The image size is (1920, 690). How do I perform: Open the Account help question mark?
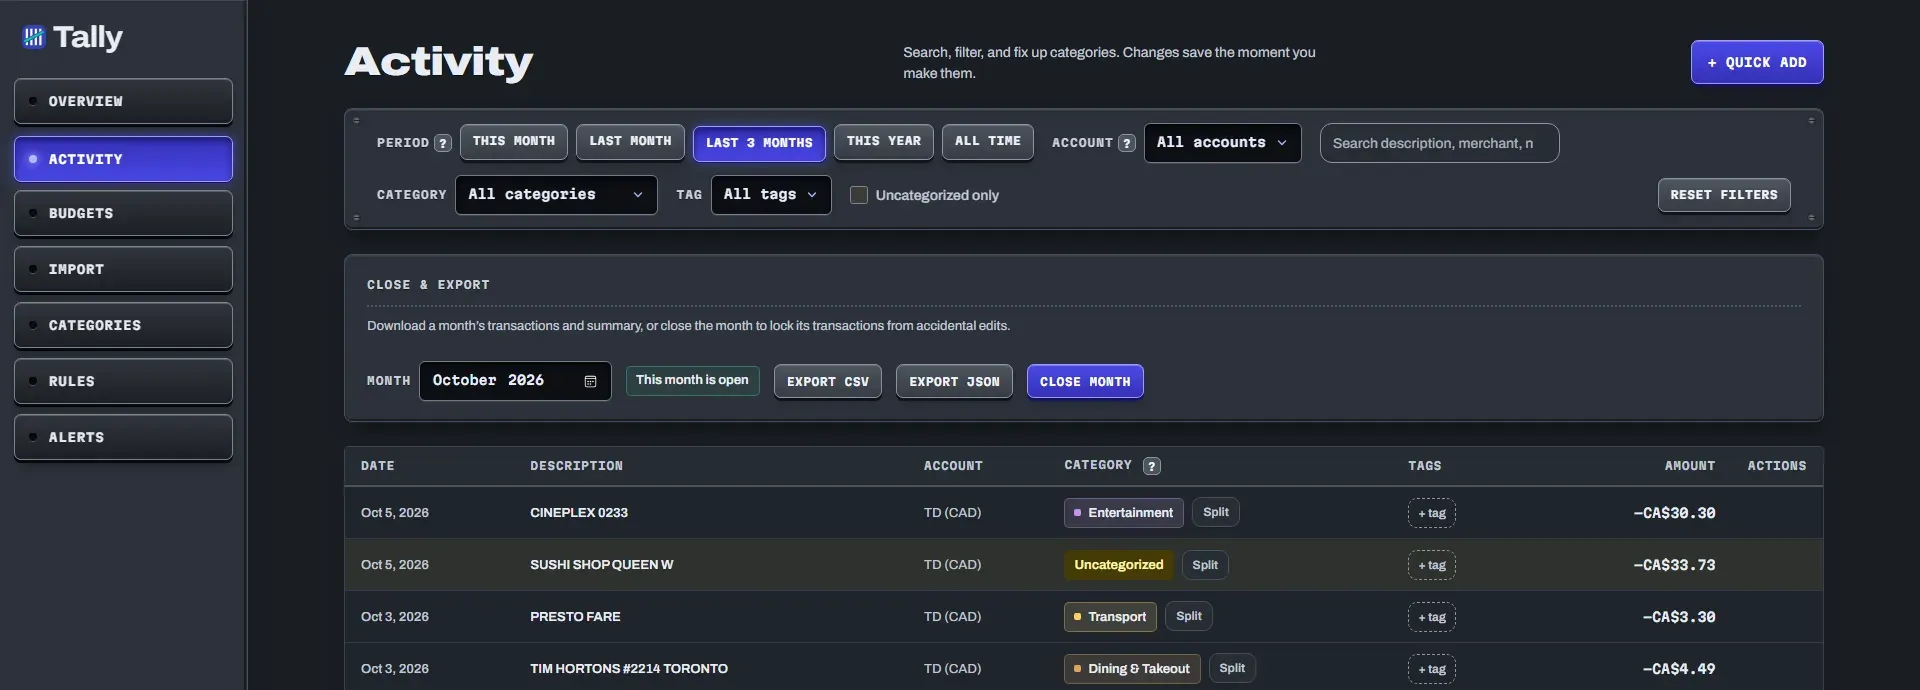(1126, 143)
